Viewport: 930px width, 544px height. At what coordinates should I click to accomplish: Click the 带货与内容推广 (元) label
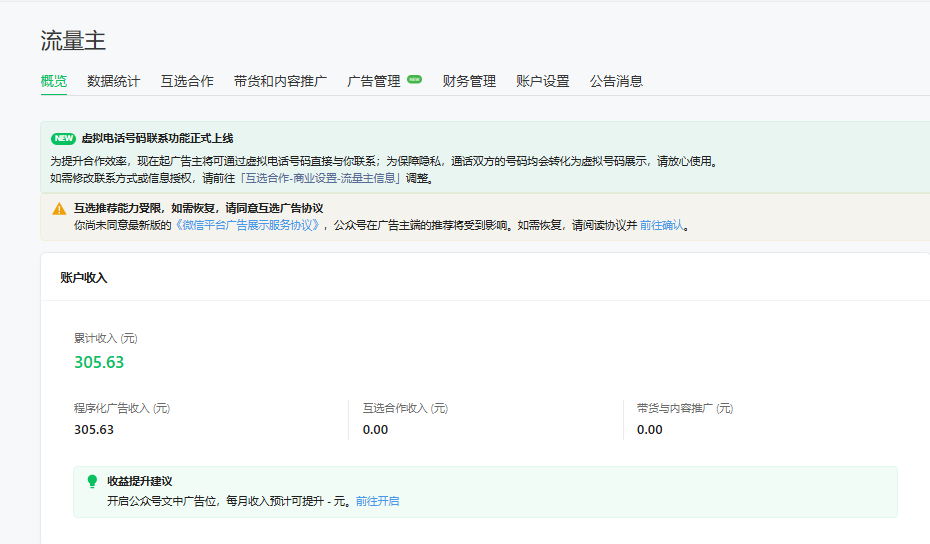click(685, 408)
